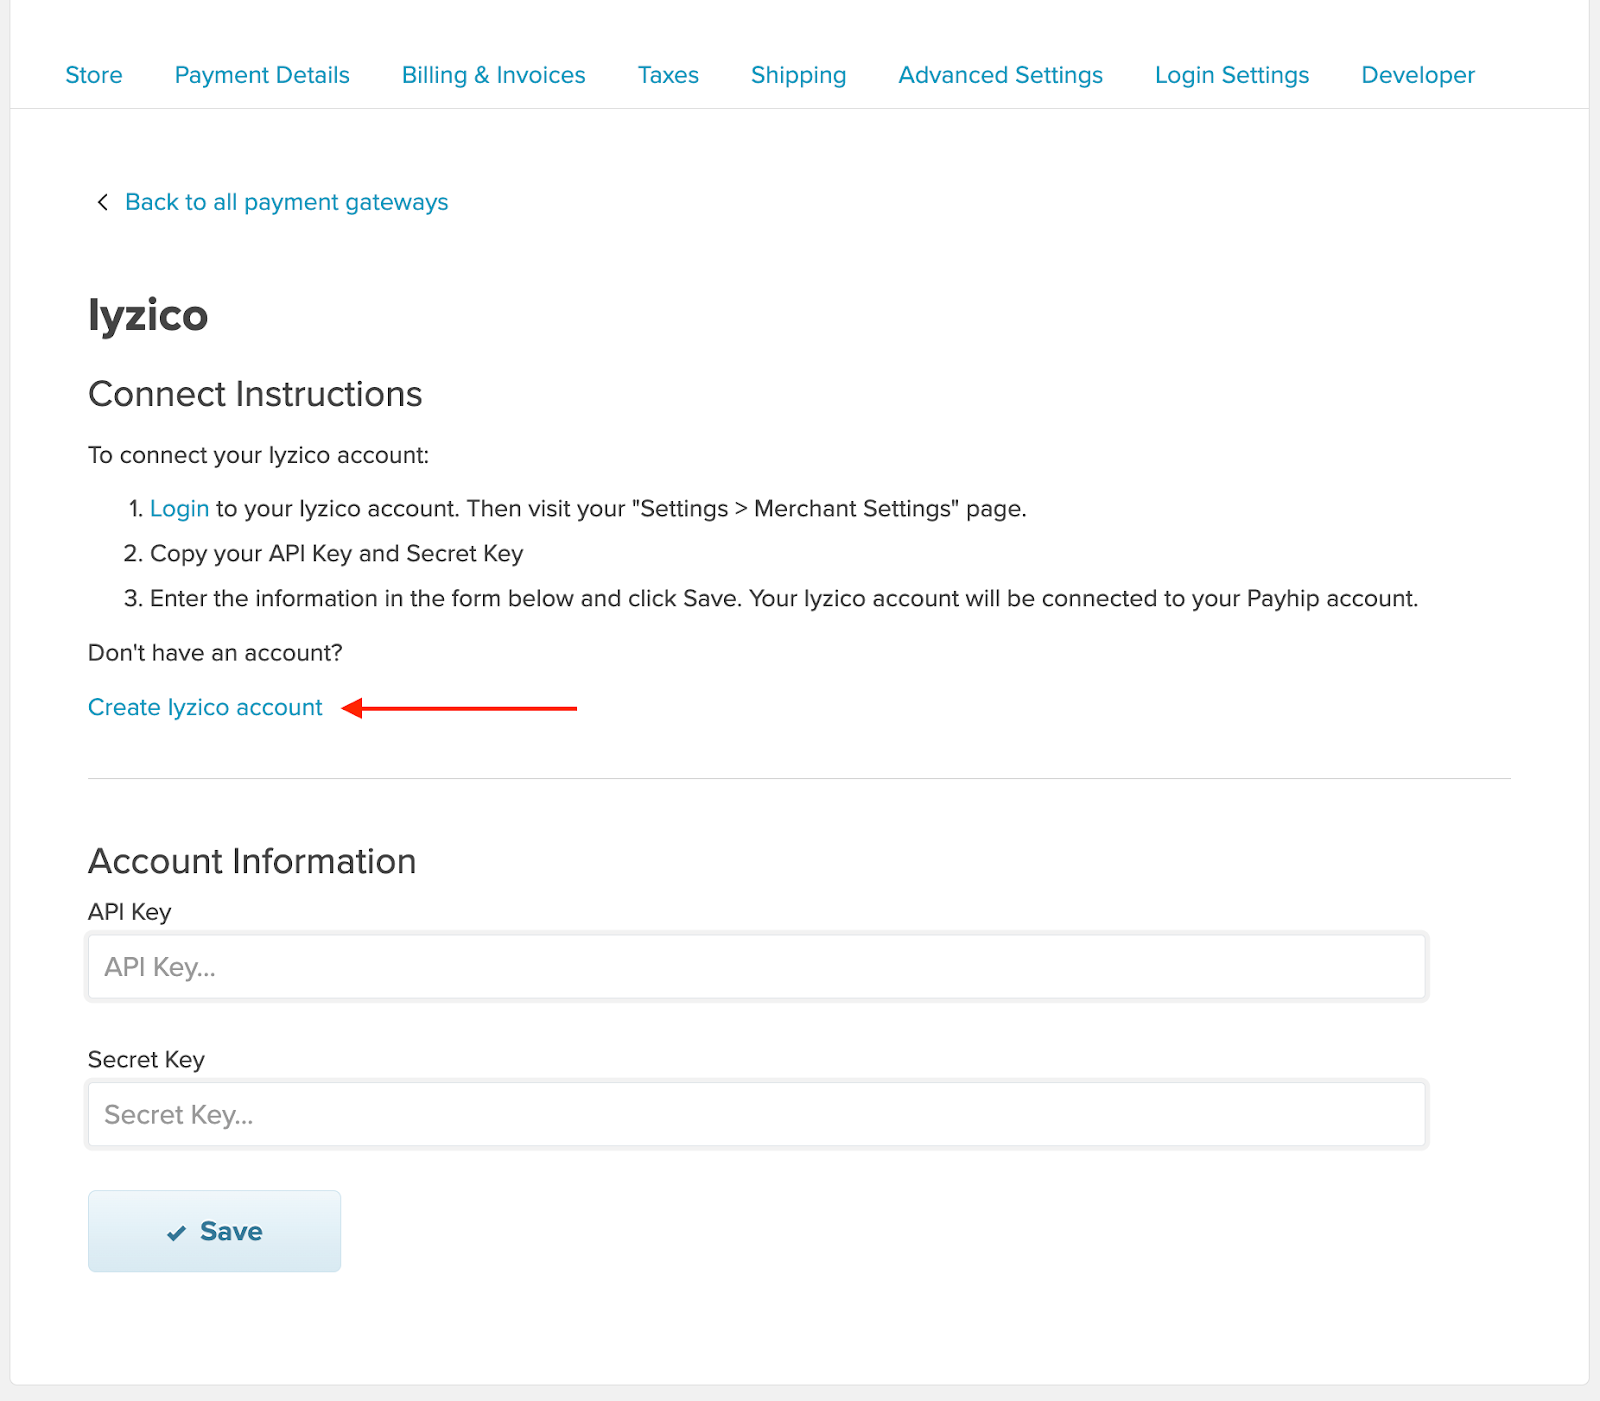Click the API Key field label
The image size is (1600, 1401).
(x=130, y=912)
